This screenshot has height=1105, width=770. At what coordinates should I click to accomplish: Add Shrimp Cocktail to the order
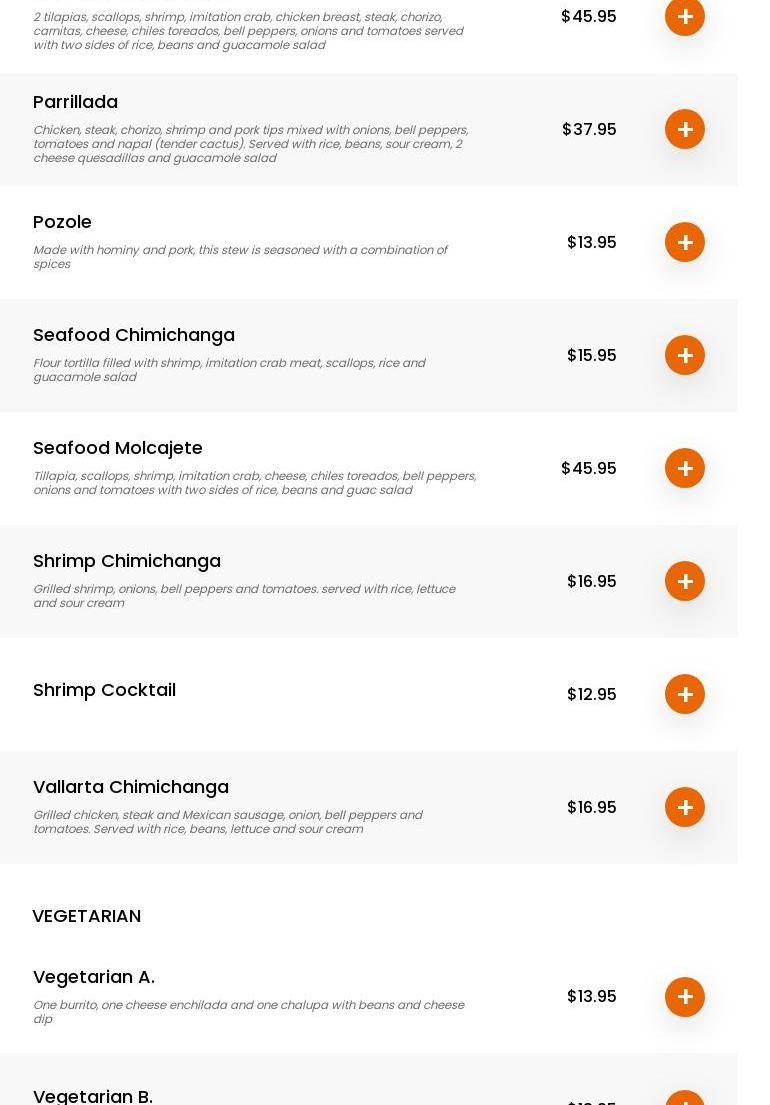pyautogui.click(x=685, y=694)
